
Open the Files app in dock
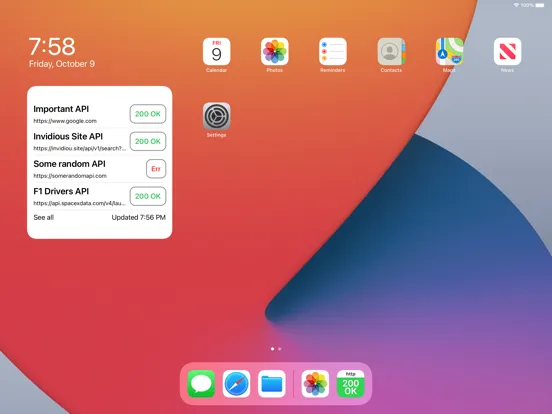(x=271, y=383)
